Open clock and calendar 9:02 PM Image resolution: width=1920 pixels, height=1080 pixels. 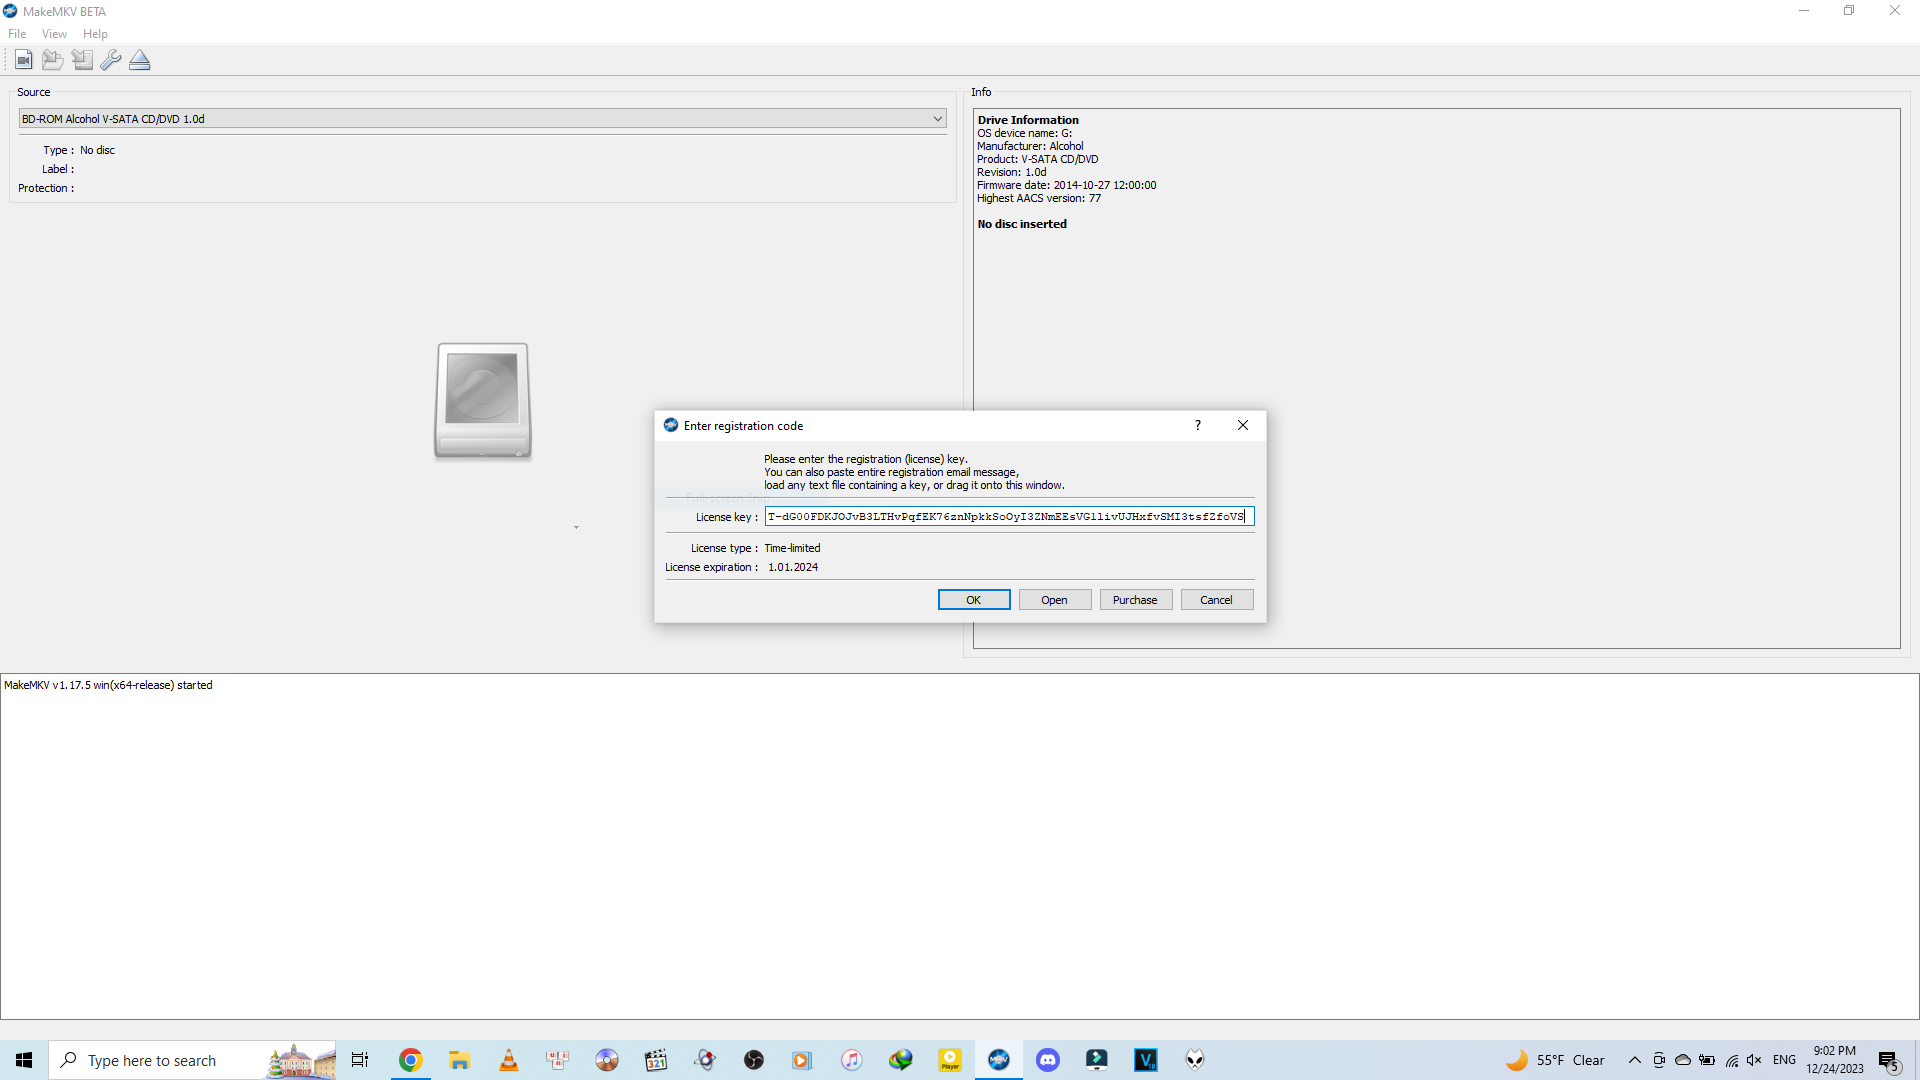pyautogui.click(x=1835, y=1060)
